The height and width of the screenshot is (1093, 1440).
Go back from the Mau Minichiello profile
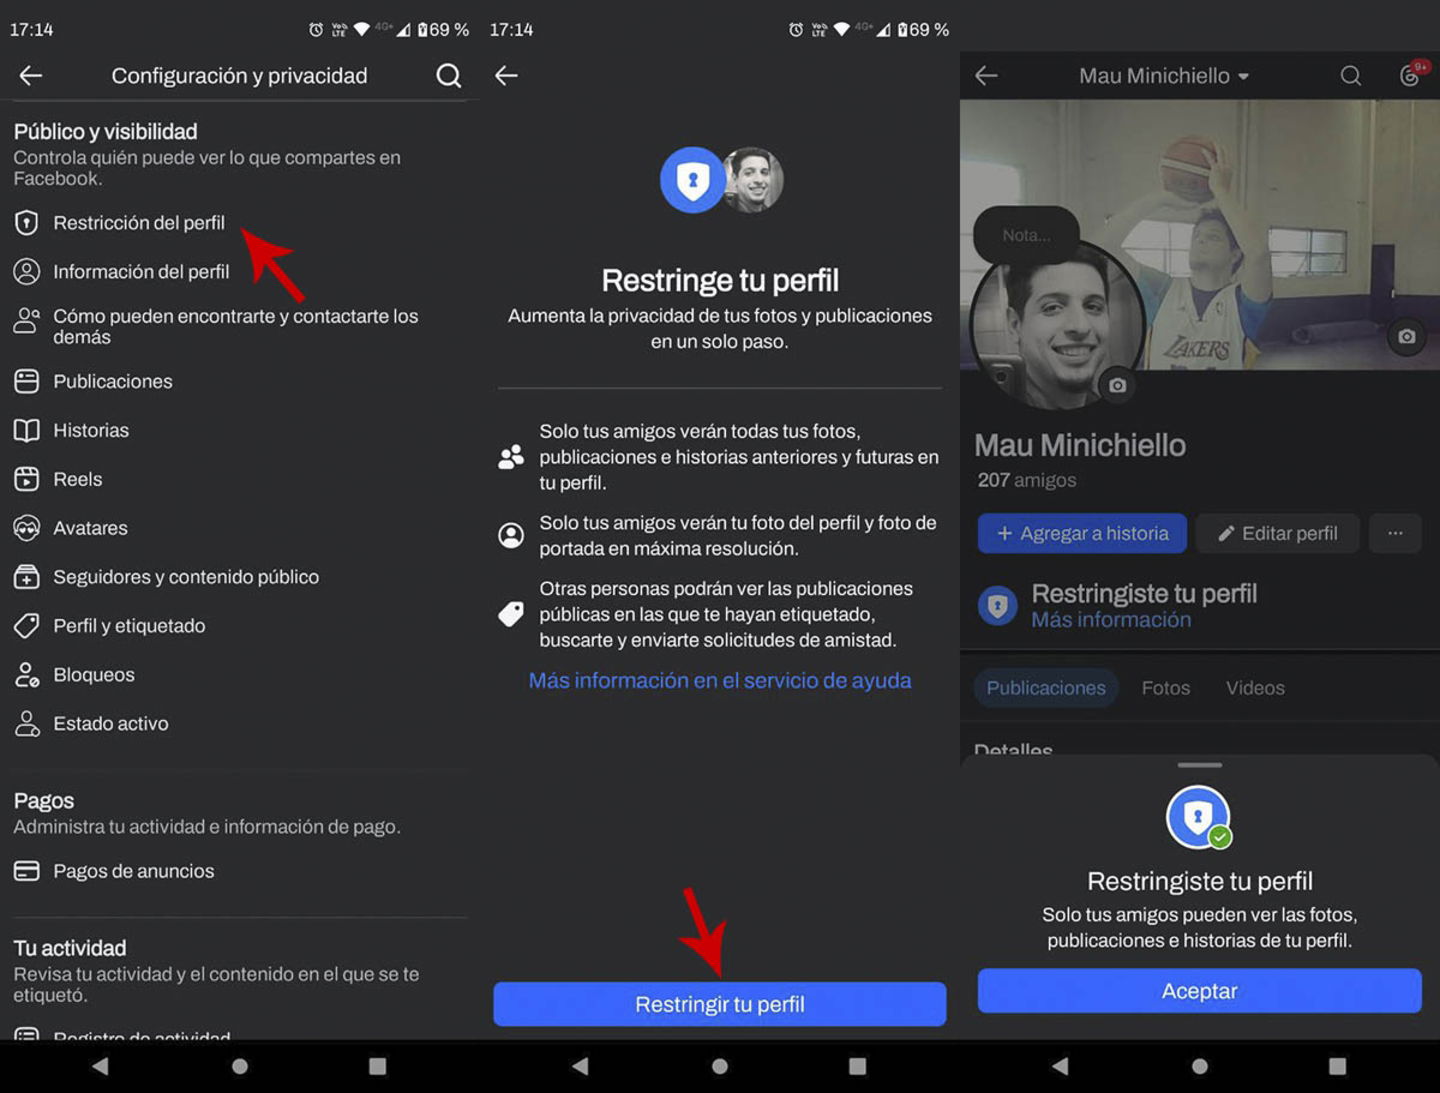pos(986,75)
